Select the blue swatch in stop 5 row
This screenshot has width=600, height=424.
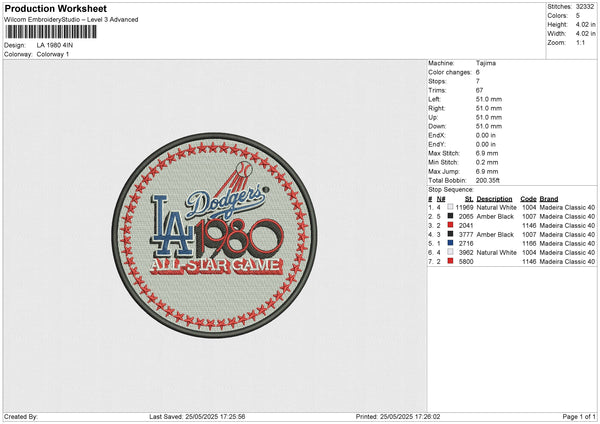pos(450,243)
